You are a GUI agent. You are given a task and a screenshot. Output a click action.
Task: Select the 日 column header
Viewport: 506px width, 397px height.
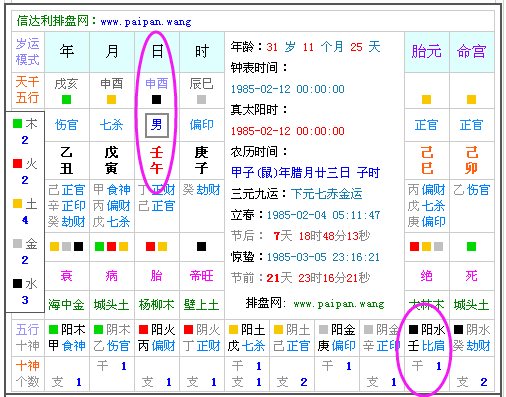tap(157, 52)
